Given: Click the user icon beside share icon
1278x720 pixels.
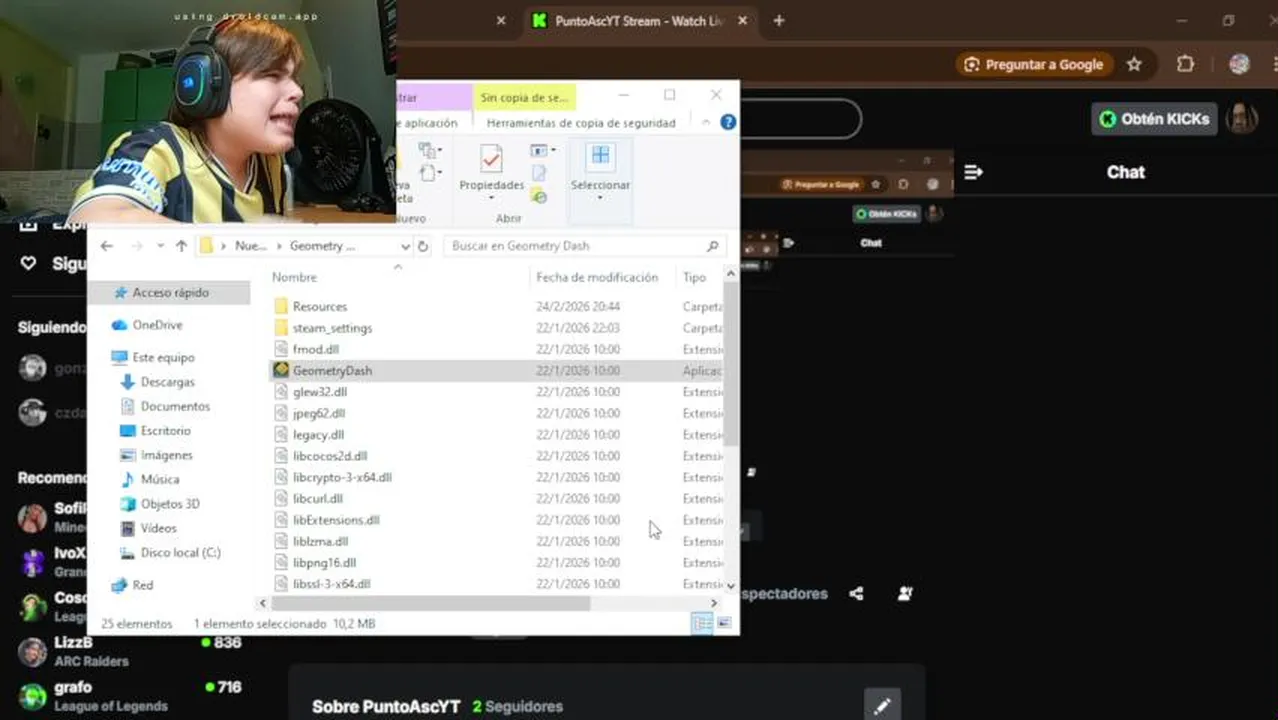Looking at the screenshot, I should (905, 593).
